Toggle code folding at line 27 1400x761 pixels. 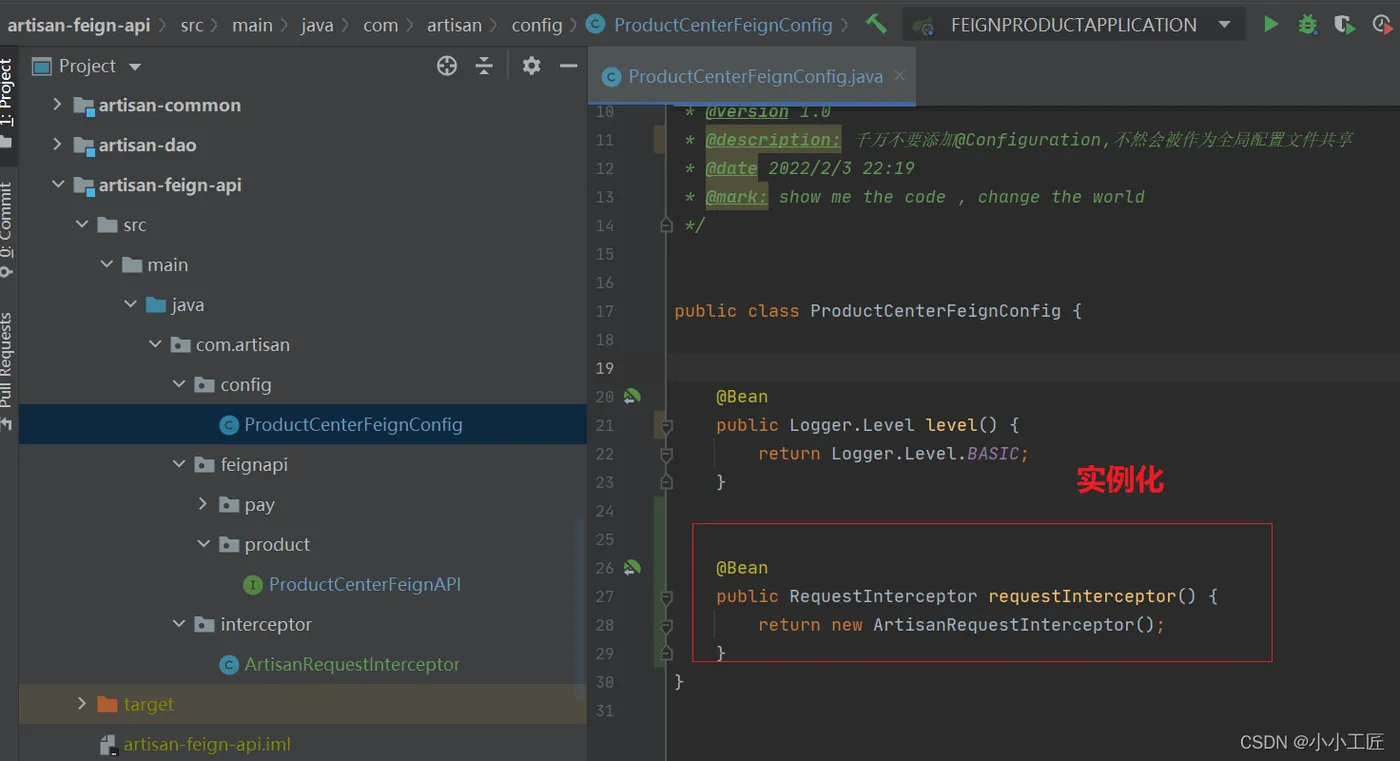[666, 597]
